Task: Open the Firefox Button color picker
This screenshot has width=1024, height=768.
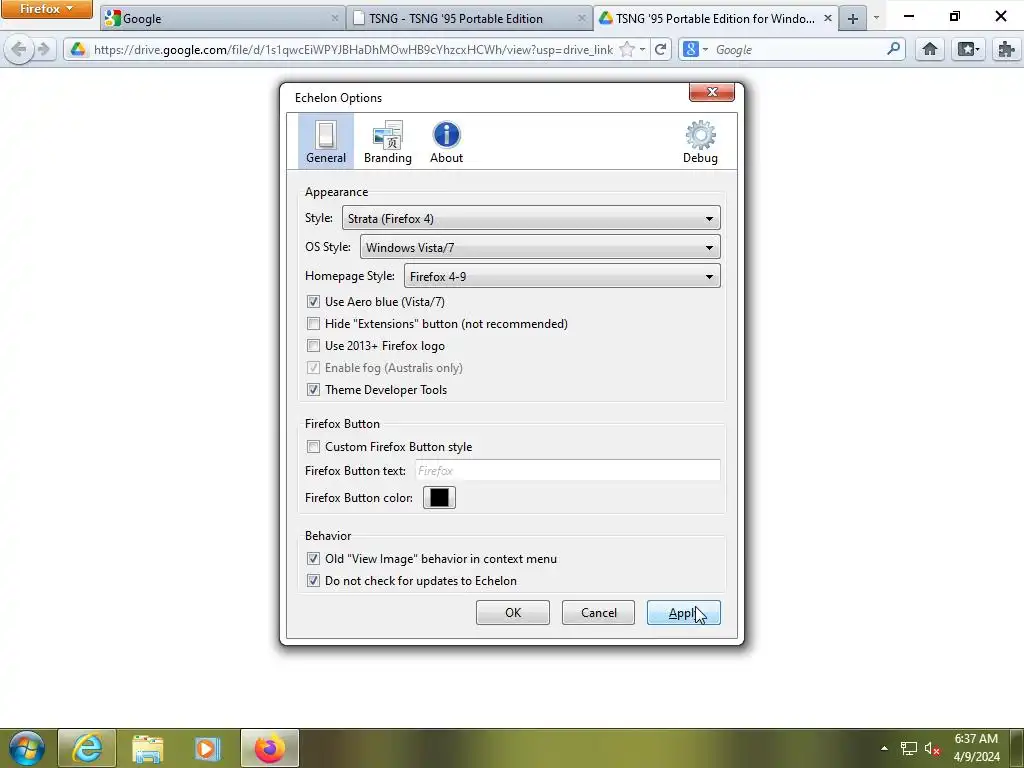Action: pos(439,498)
